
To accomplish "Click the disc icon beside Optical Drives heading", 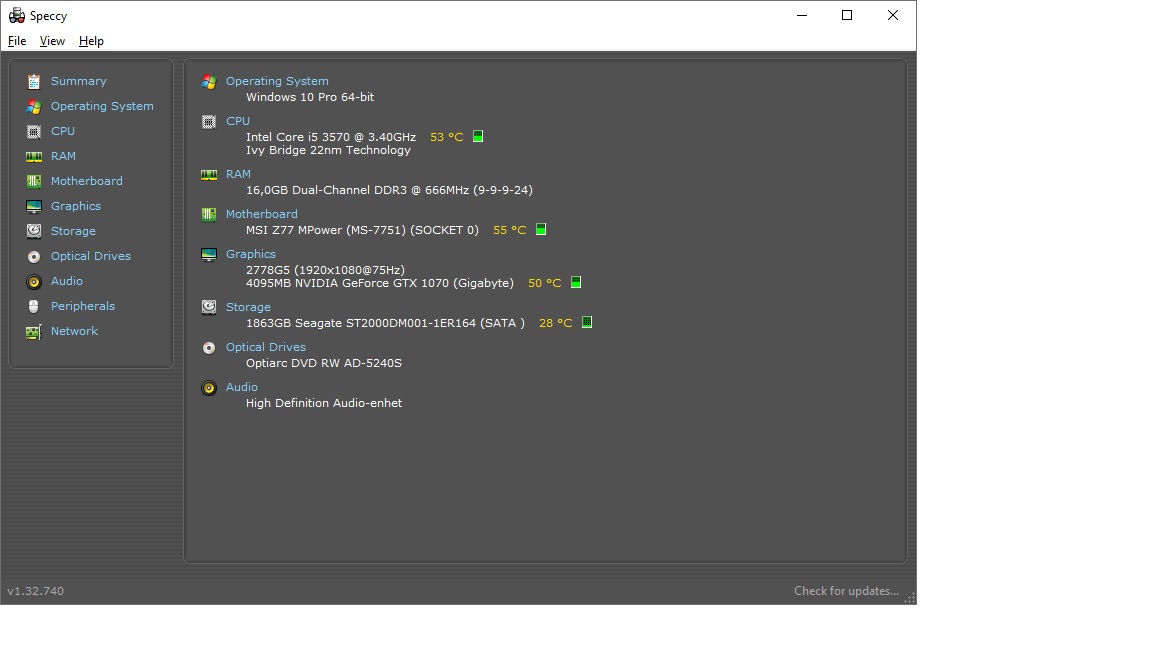I will [x=209, y=348].
